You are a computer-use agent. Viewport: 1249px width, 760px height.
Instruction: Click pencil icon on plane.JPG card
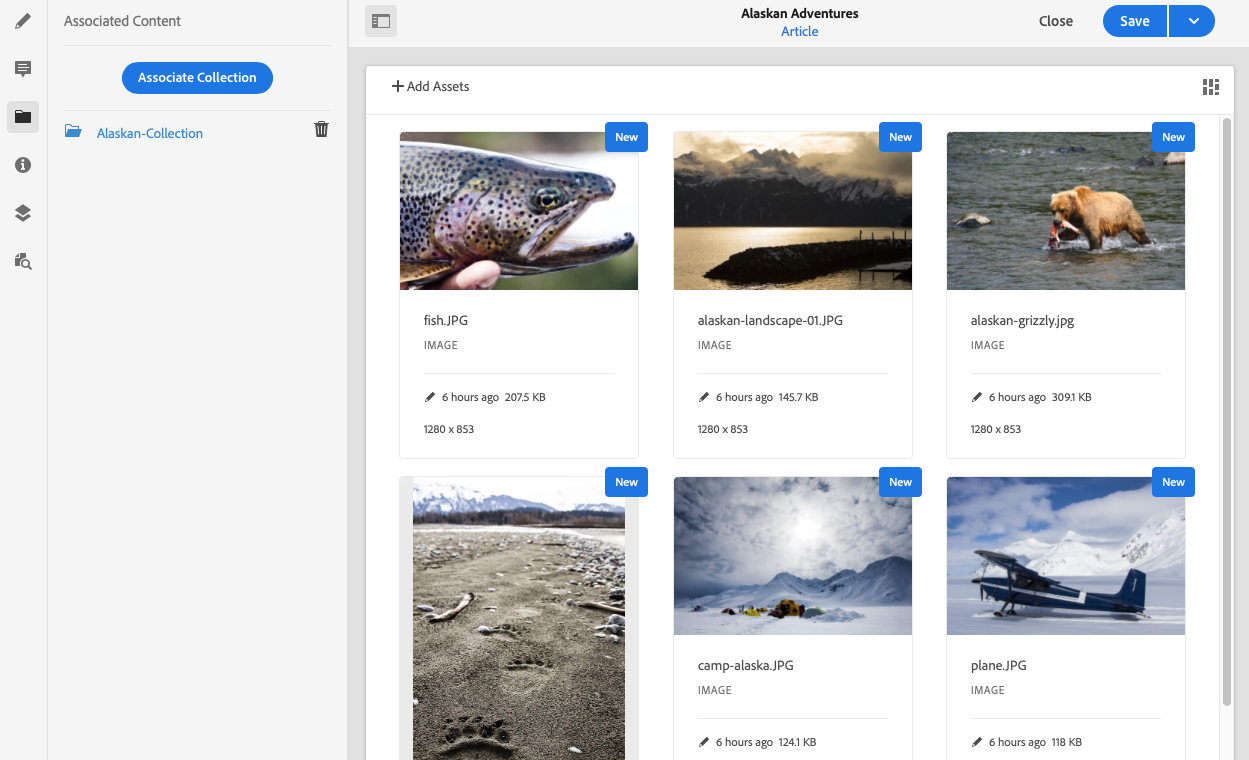point(977,742)
